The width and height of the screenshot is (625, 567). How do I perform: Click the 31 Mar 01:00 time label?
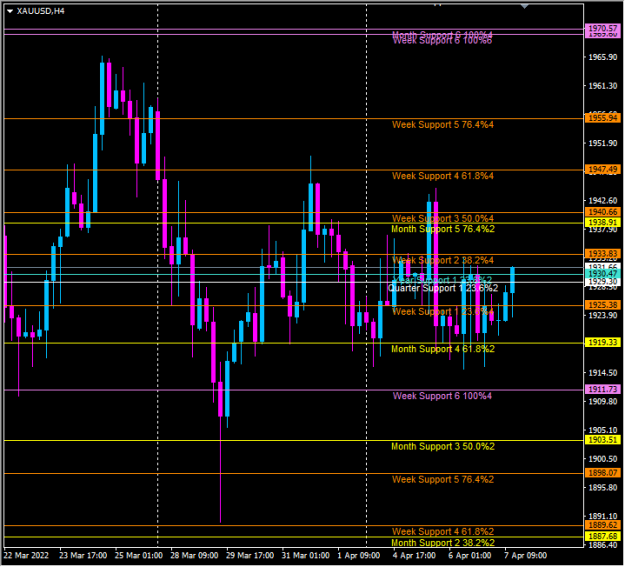tap(306, 555)
